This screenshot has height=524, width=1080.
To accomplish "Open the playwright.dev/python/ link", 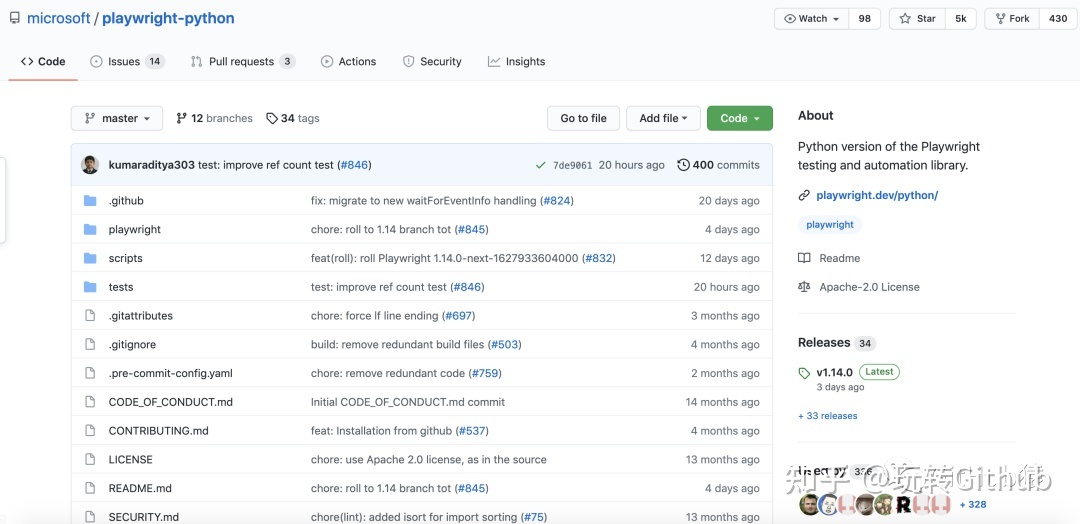I will tap(877, 196).
